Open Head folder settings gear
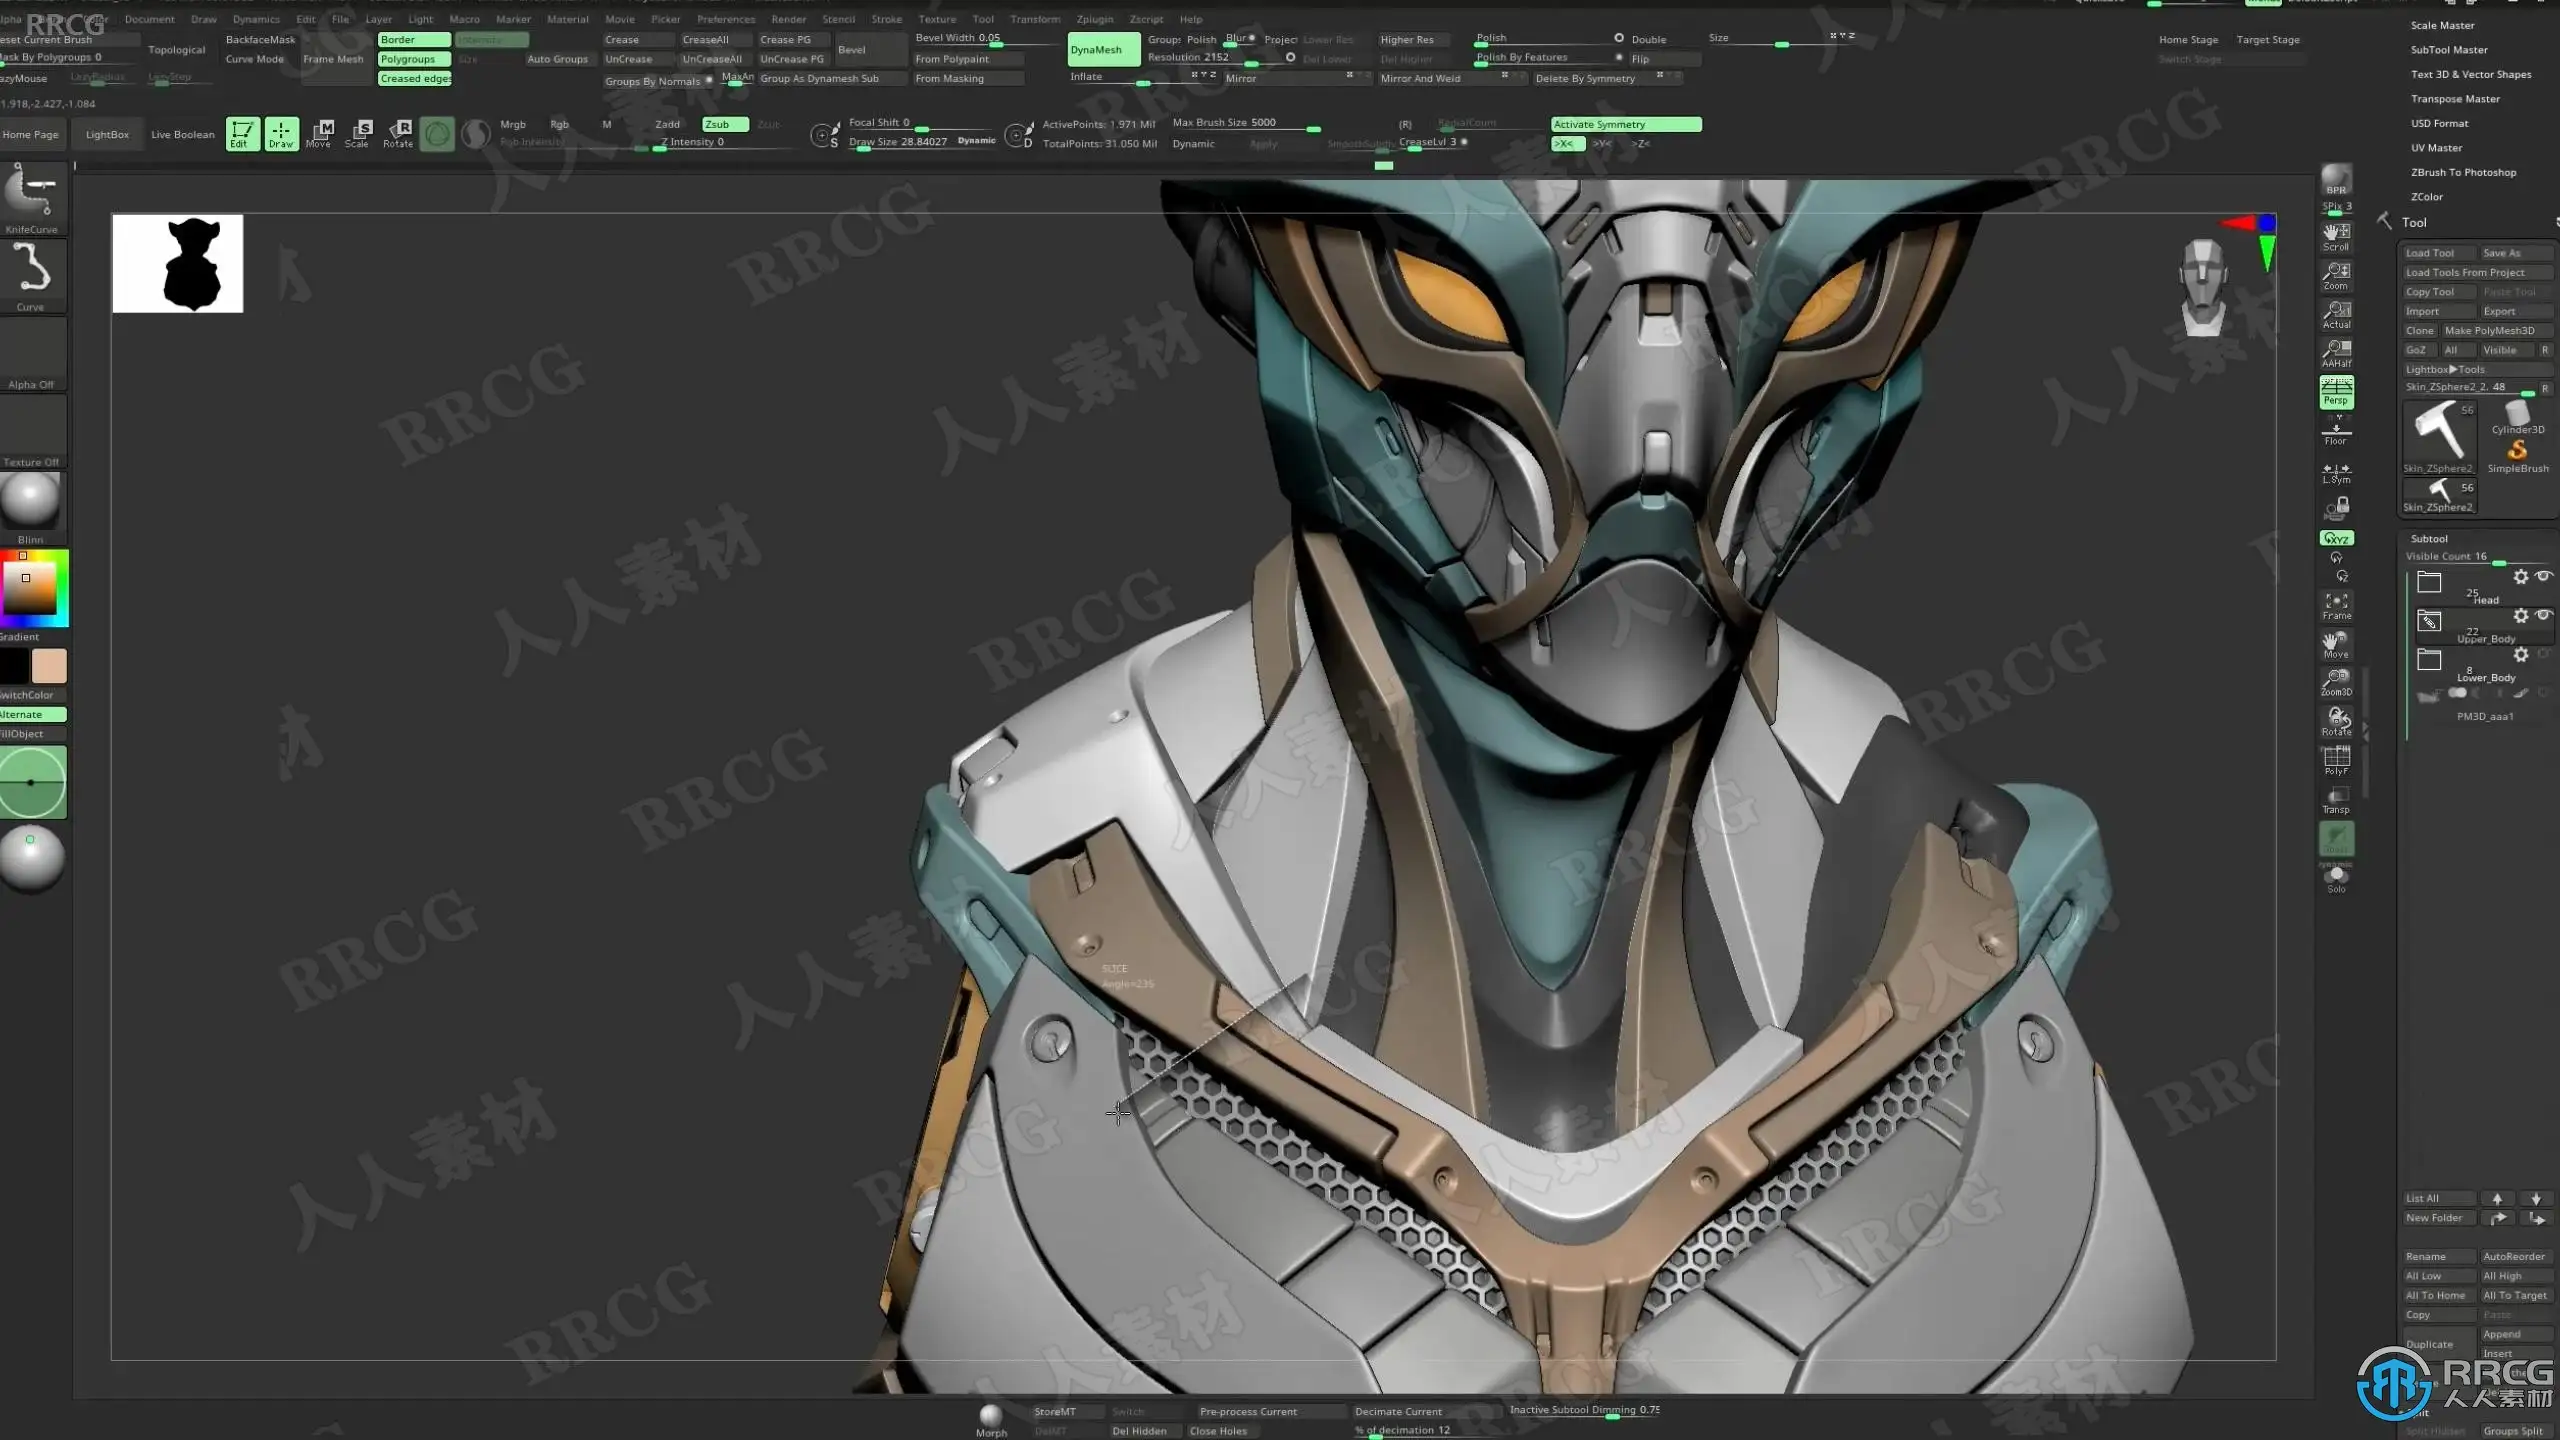The width and height of the screenshot is (2560, 1440). pyautogui.click(x=2521, y=577)
